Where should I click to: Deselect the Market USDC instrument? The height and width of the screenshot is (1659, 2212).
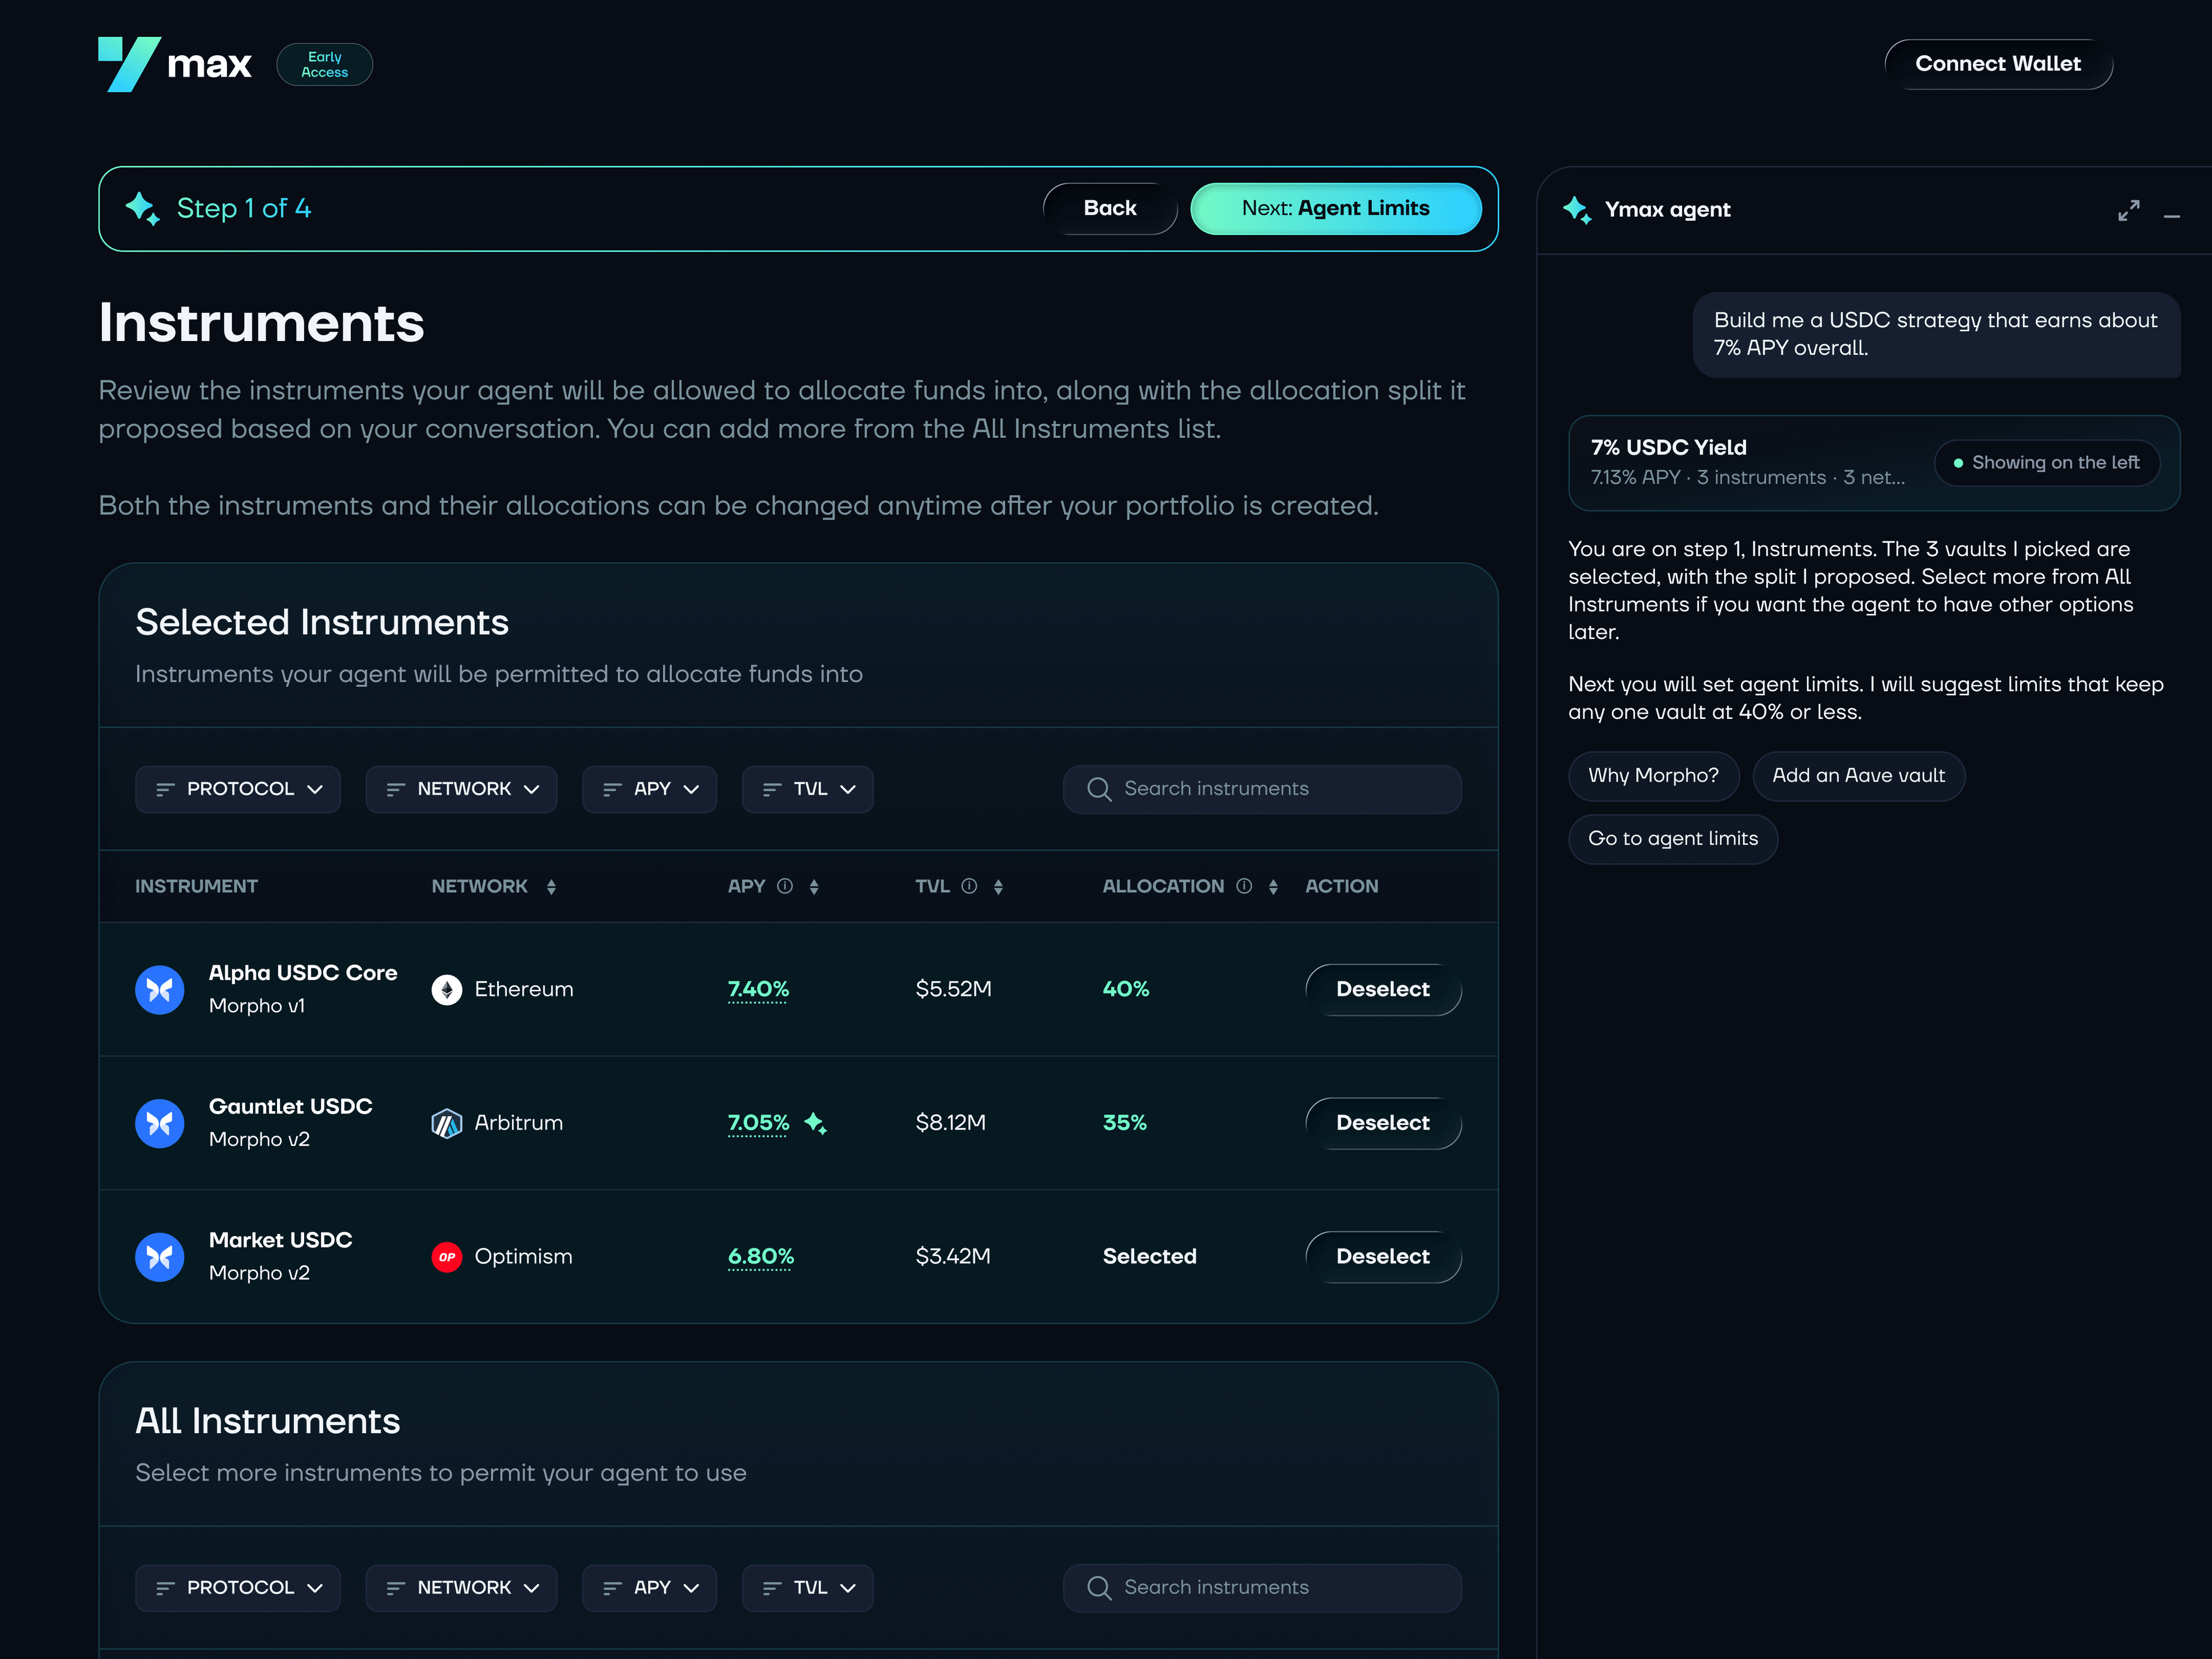click(x=1383, y=1257)
